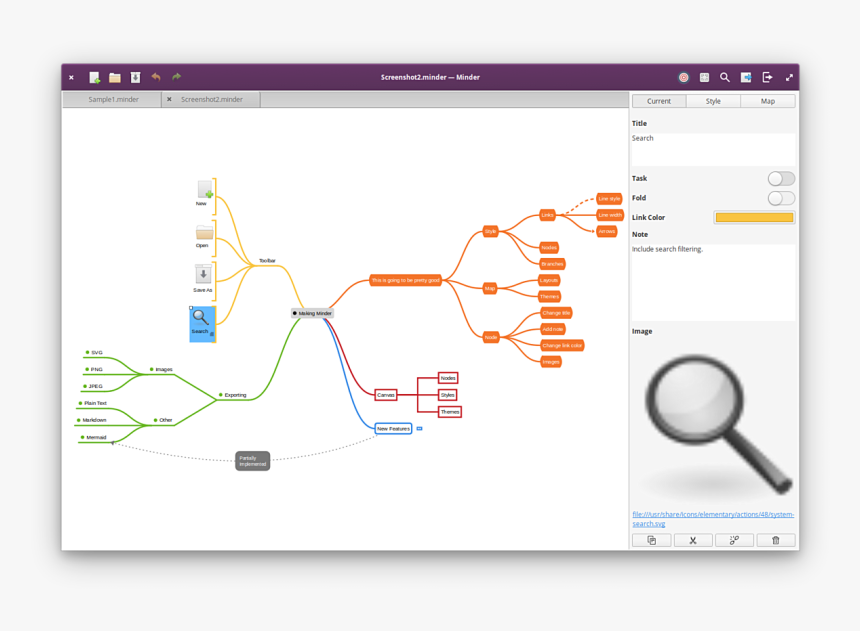Select the green Exporting node
The width and height of the screenshot is (860, 631).
coord(233,395)
